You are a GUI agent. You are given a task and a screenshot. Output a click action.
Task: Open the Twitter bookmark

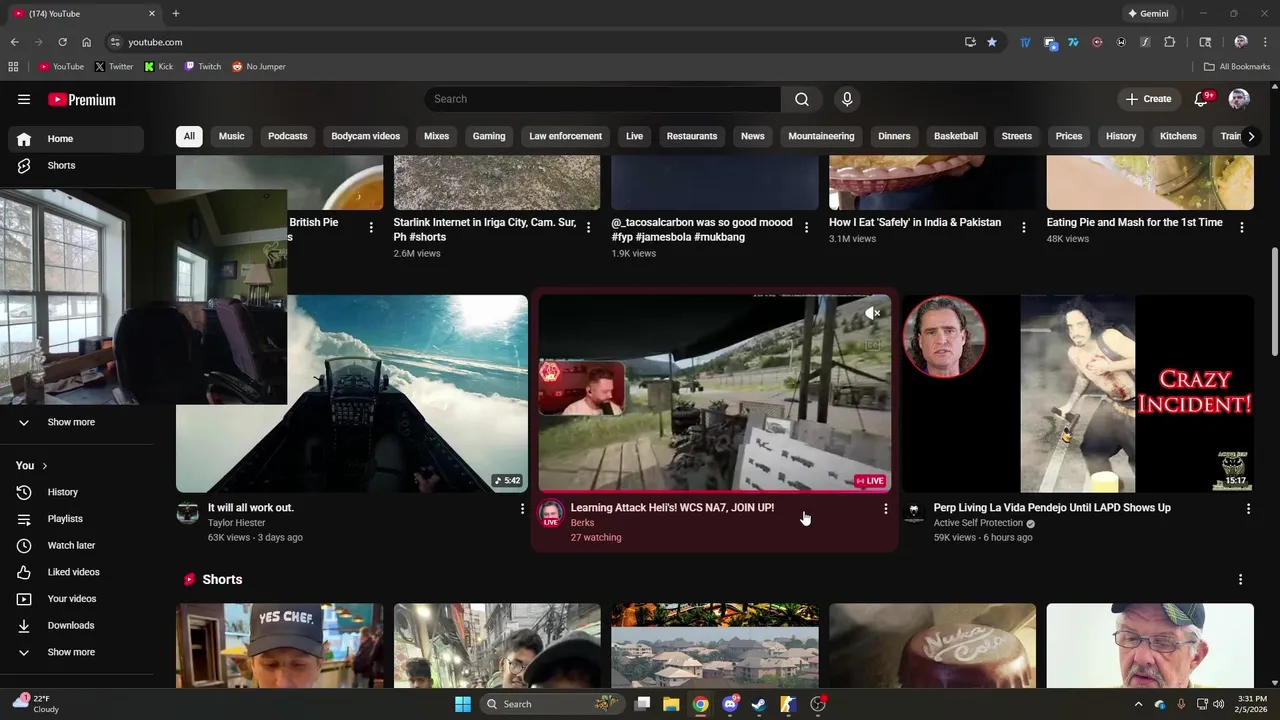114,67
